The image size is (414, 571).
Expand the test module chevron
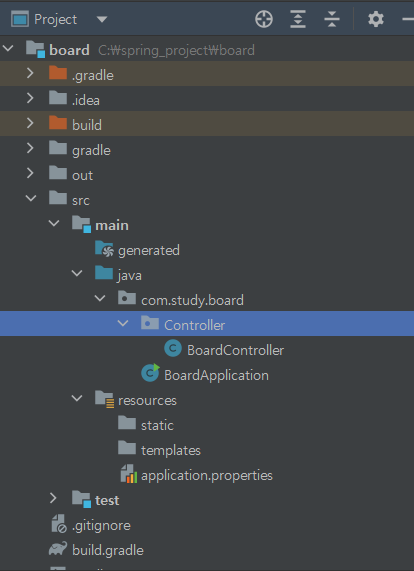(x=53, y=498)
